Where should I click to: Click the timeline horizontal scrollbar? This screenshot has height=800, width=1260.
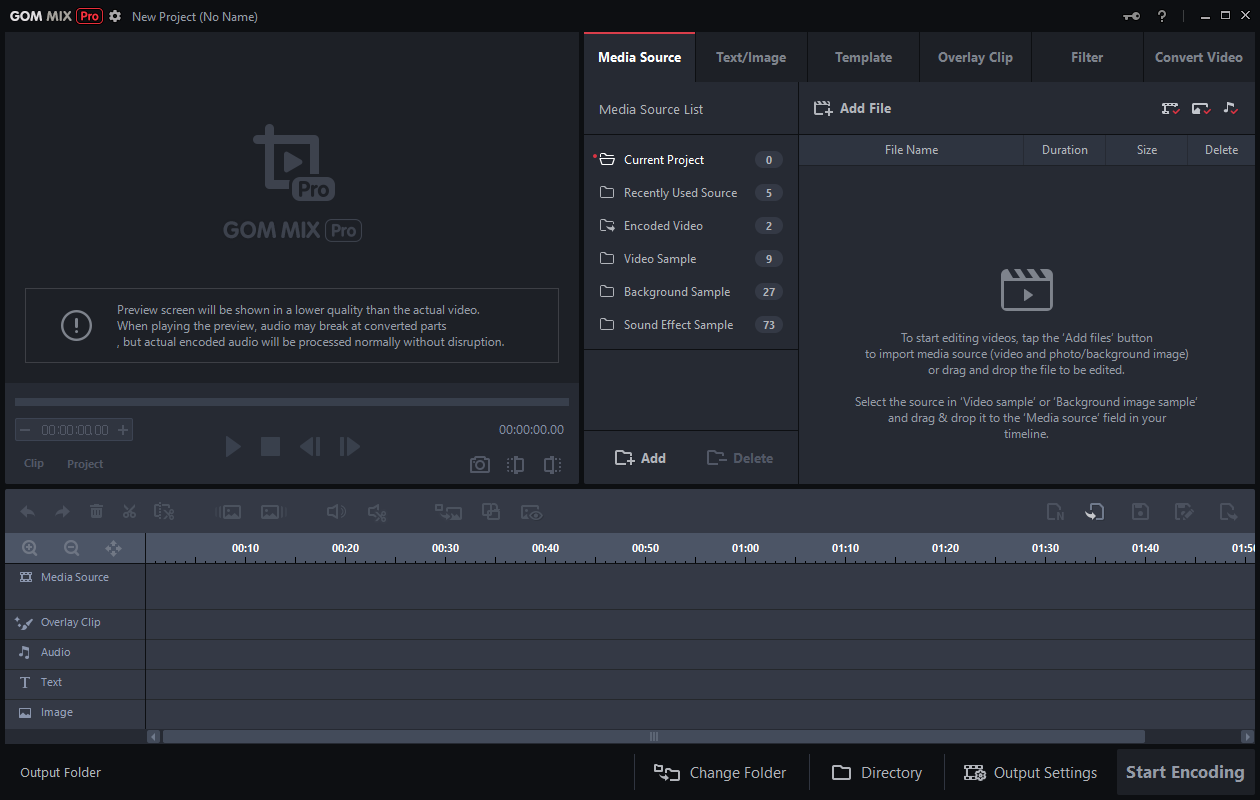[654, 736]
